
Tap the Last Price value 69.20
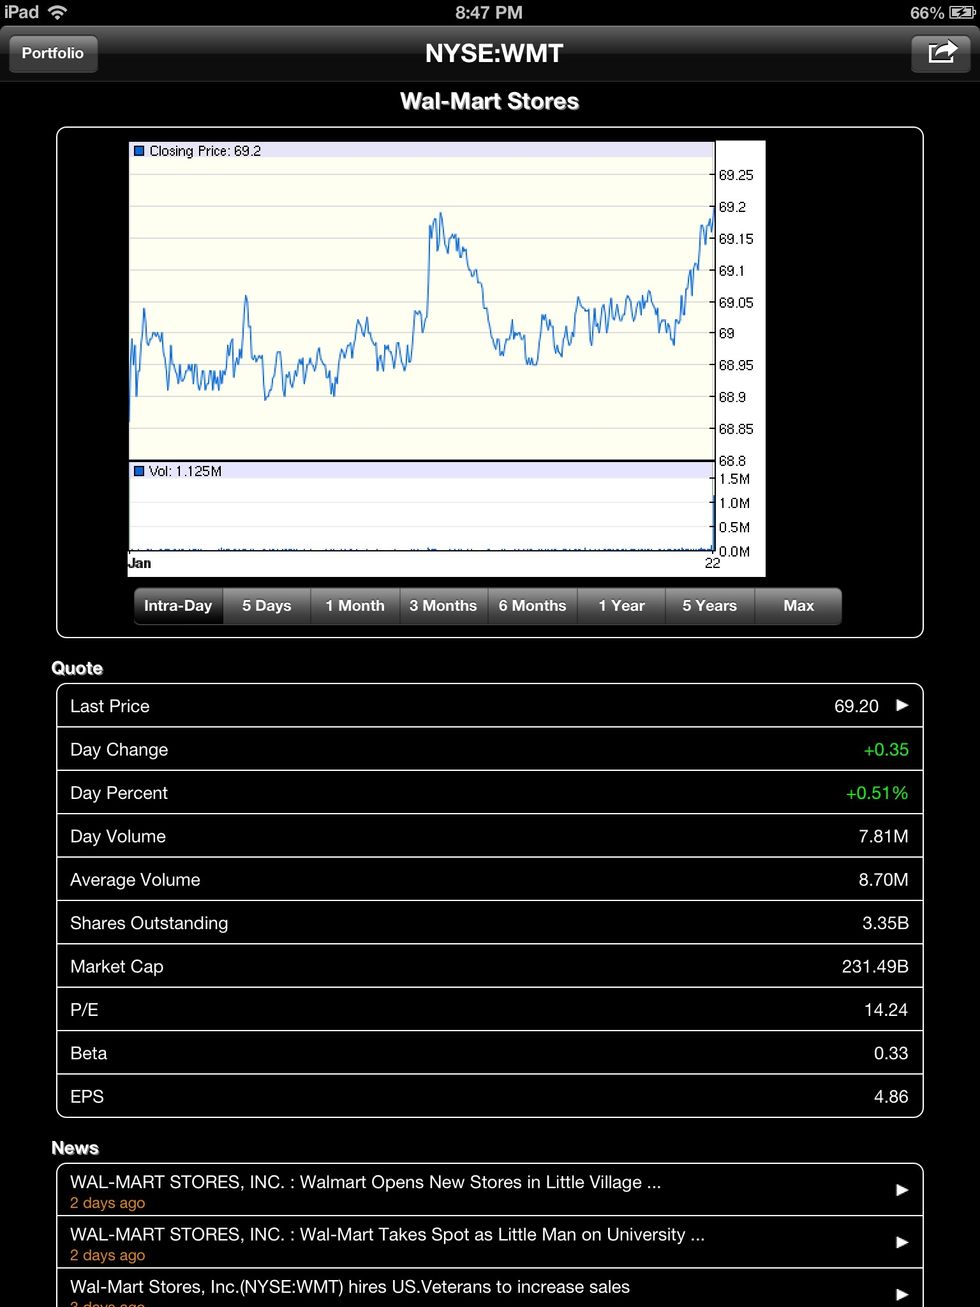pos(857,706)
